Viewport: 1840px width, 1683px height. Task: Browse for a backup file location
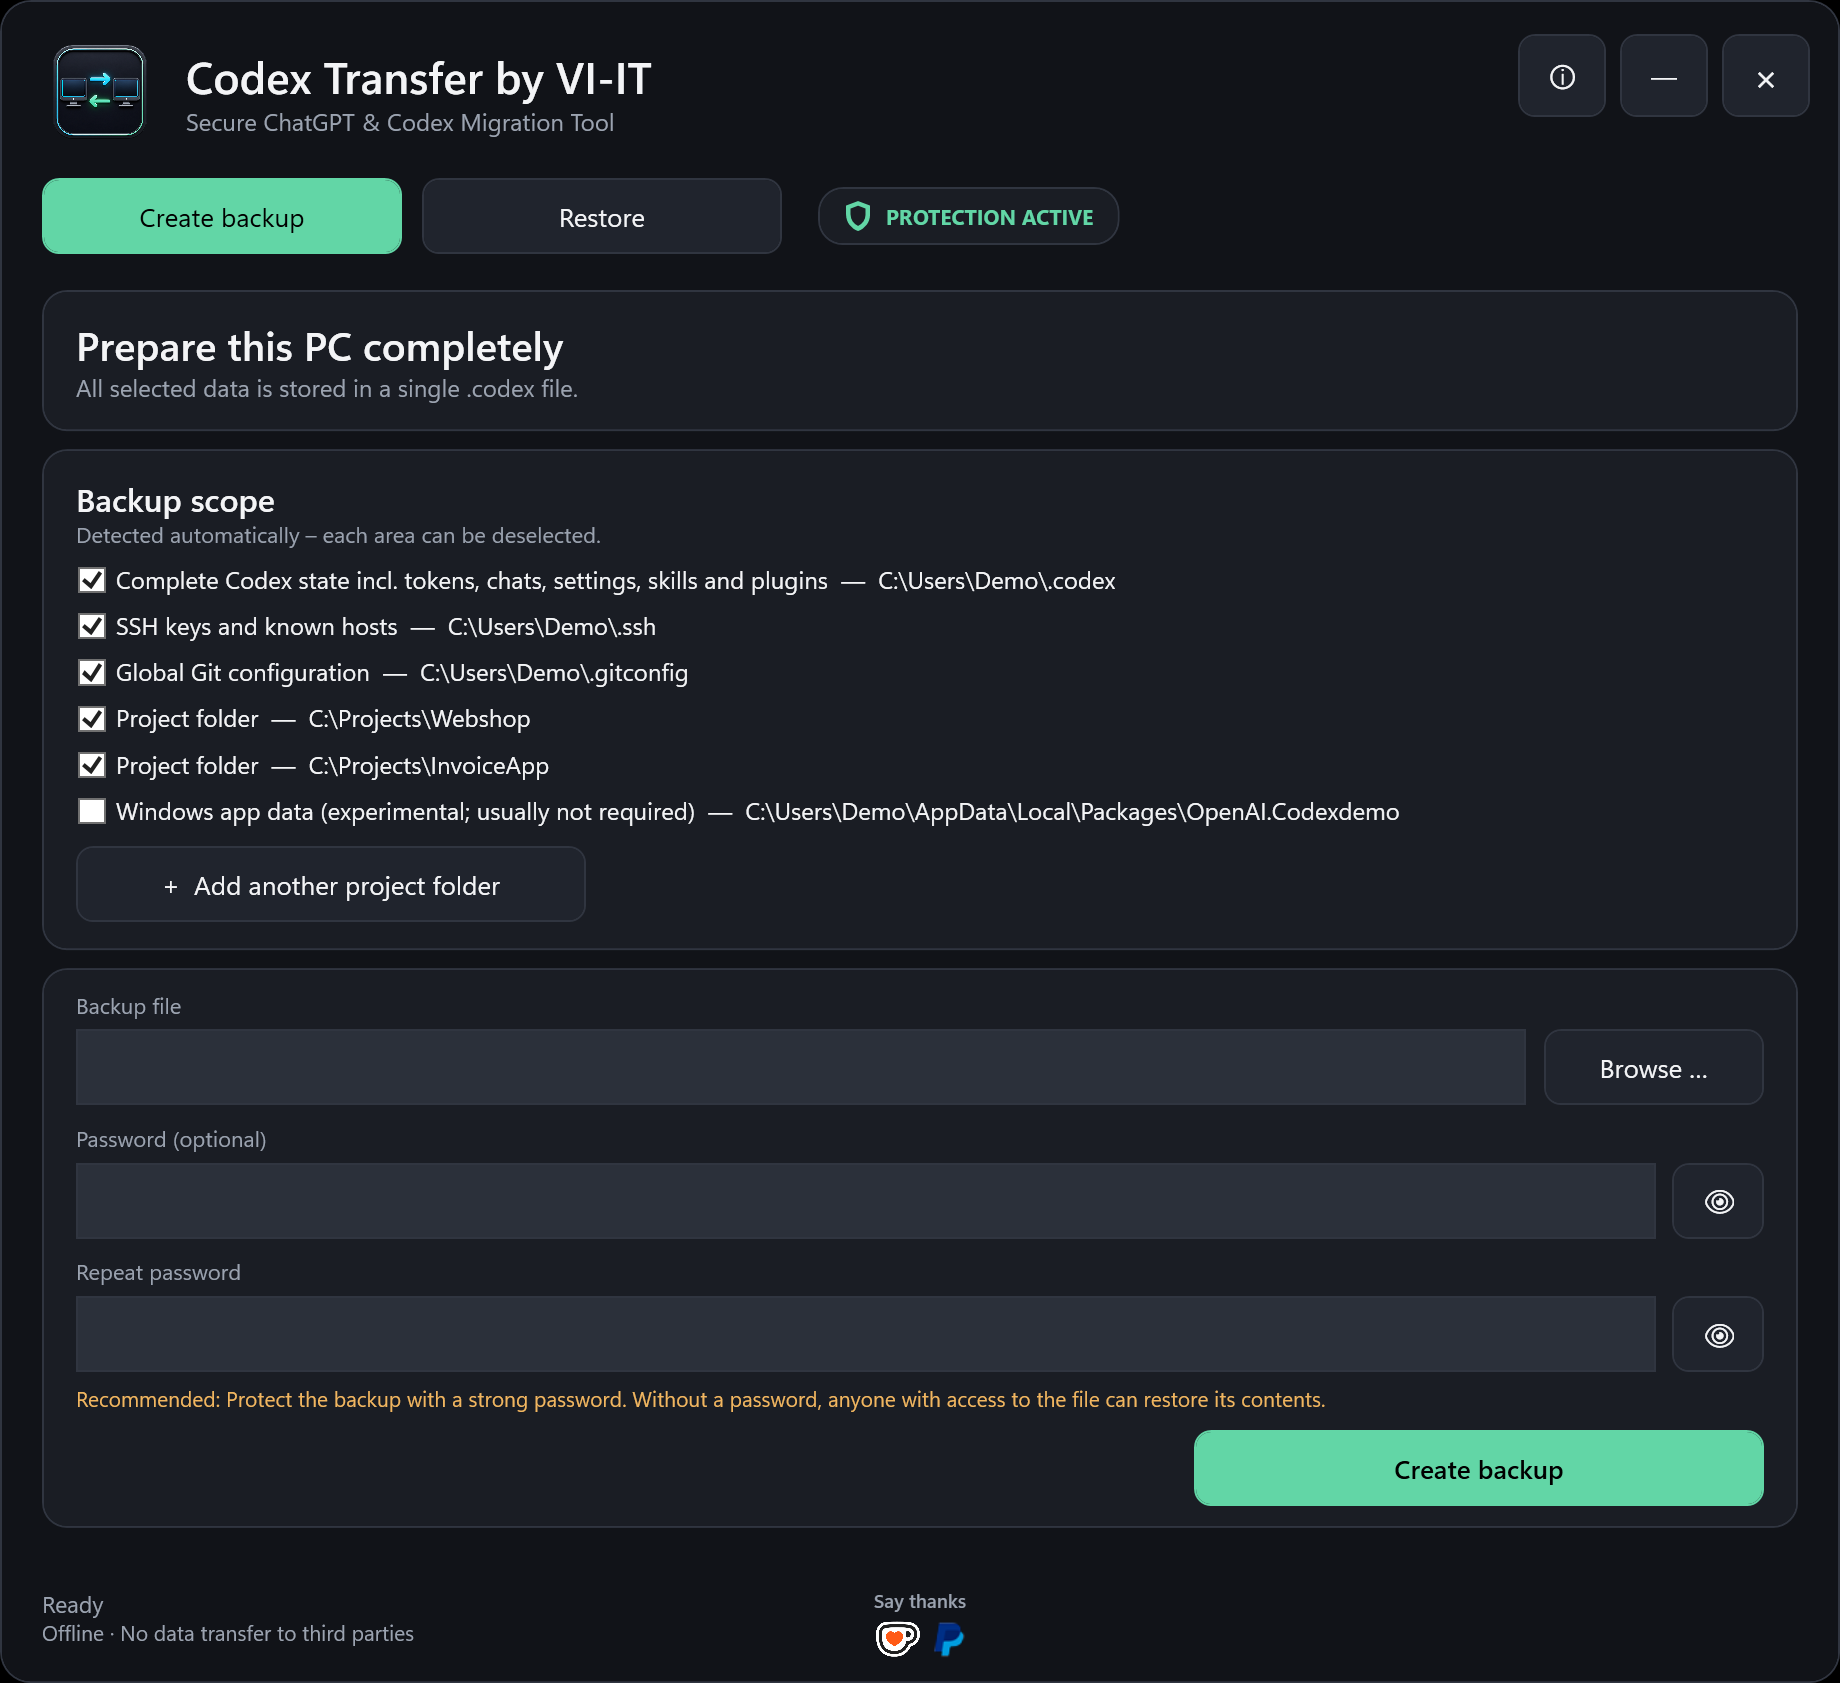tap(1653, 1068)
